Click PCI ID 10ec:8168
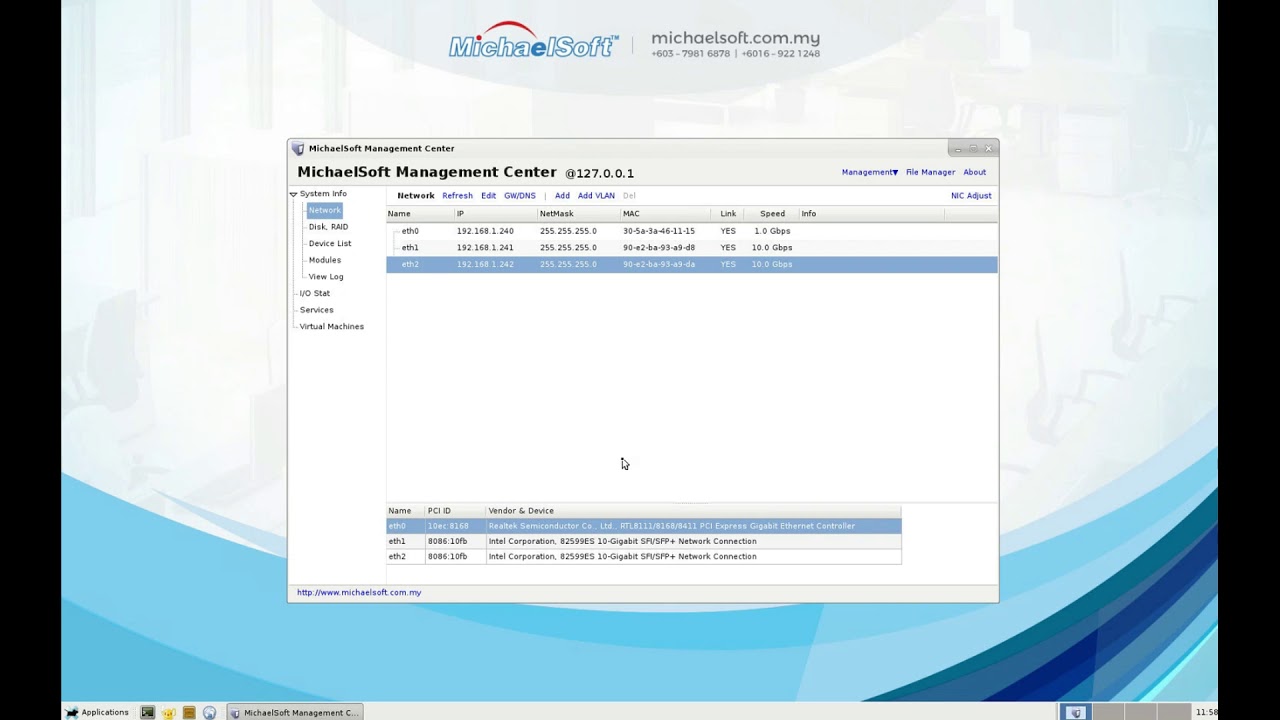The height and width of the screenshot is (720, 1280). [447, 526]
